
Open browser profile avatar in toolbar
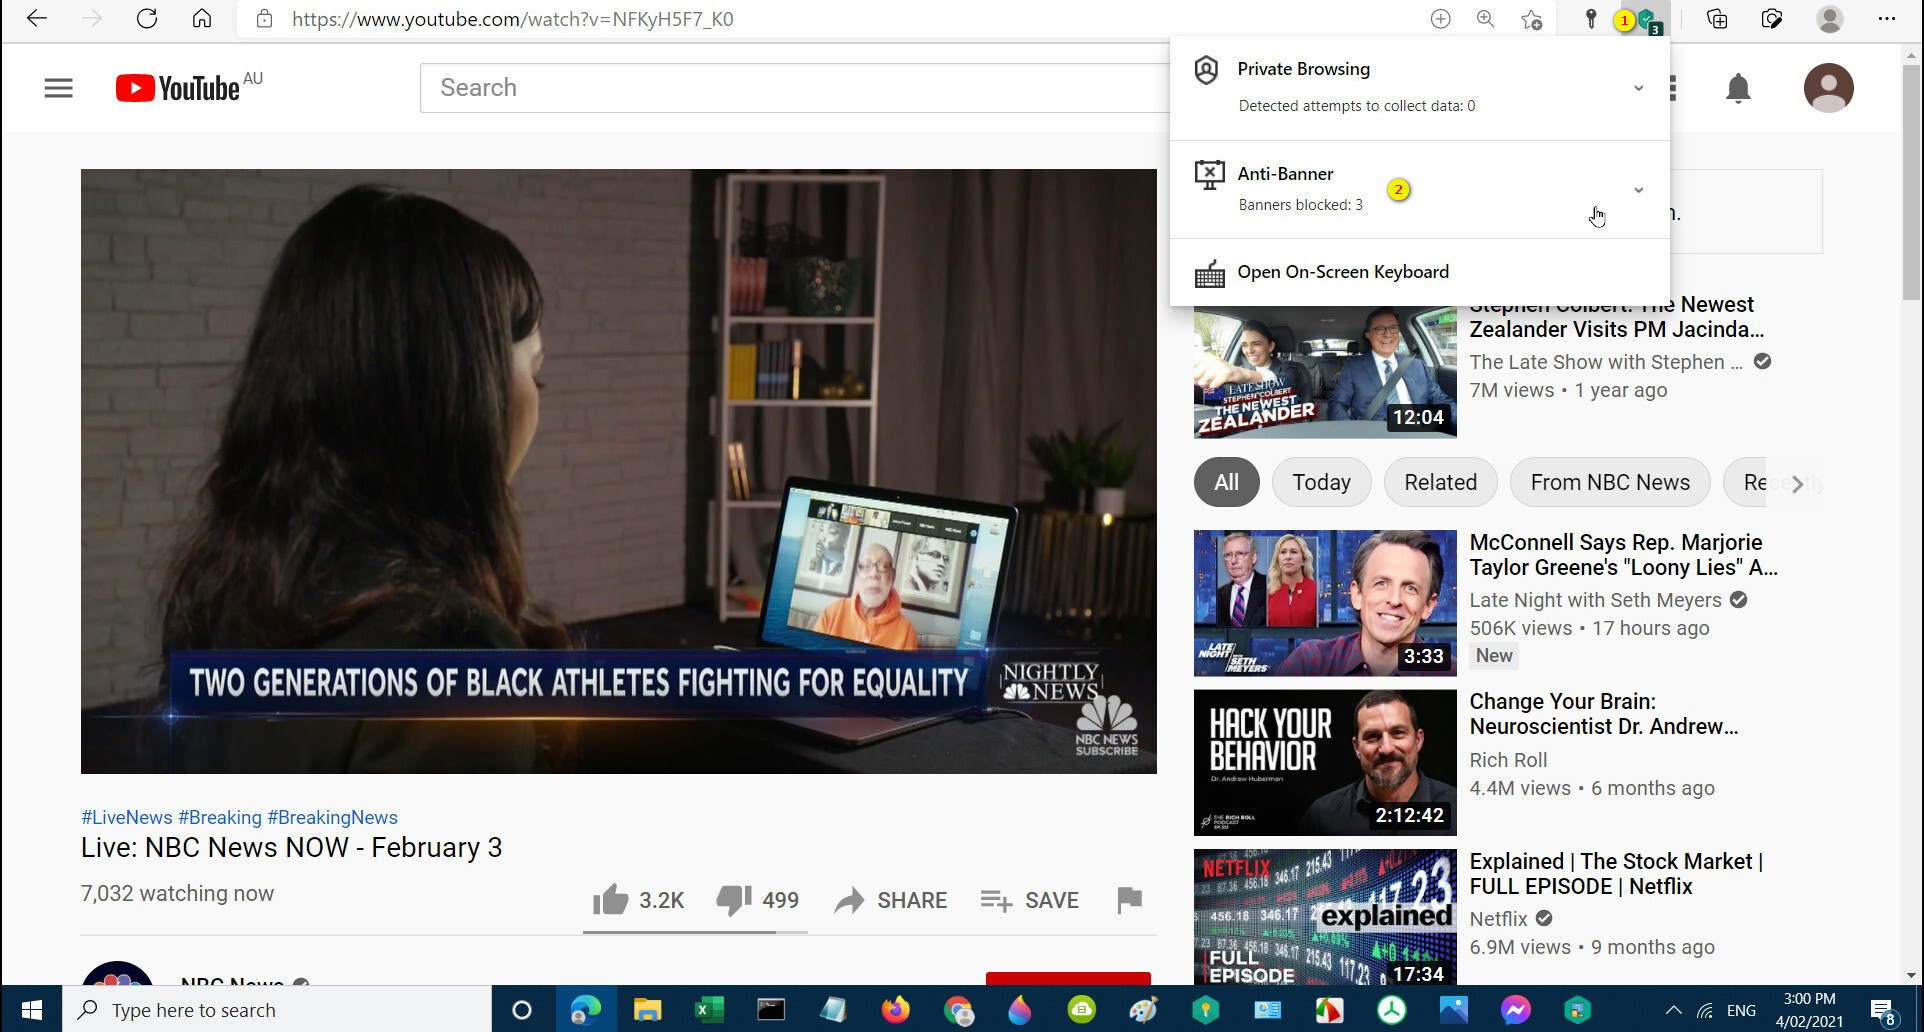[x=1830, y=19]
